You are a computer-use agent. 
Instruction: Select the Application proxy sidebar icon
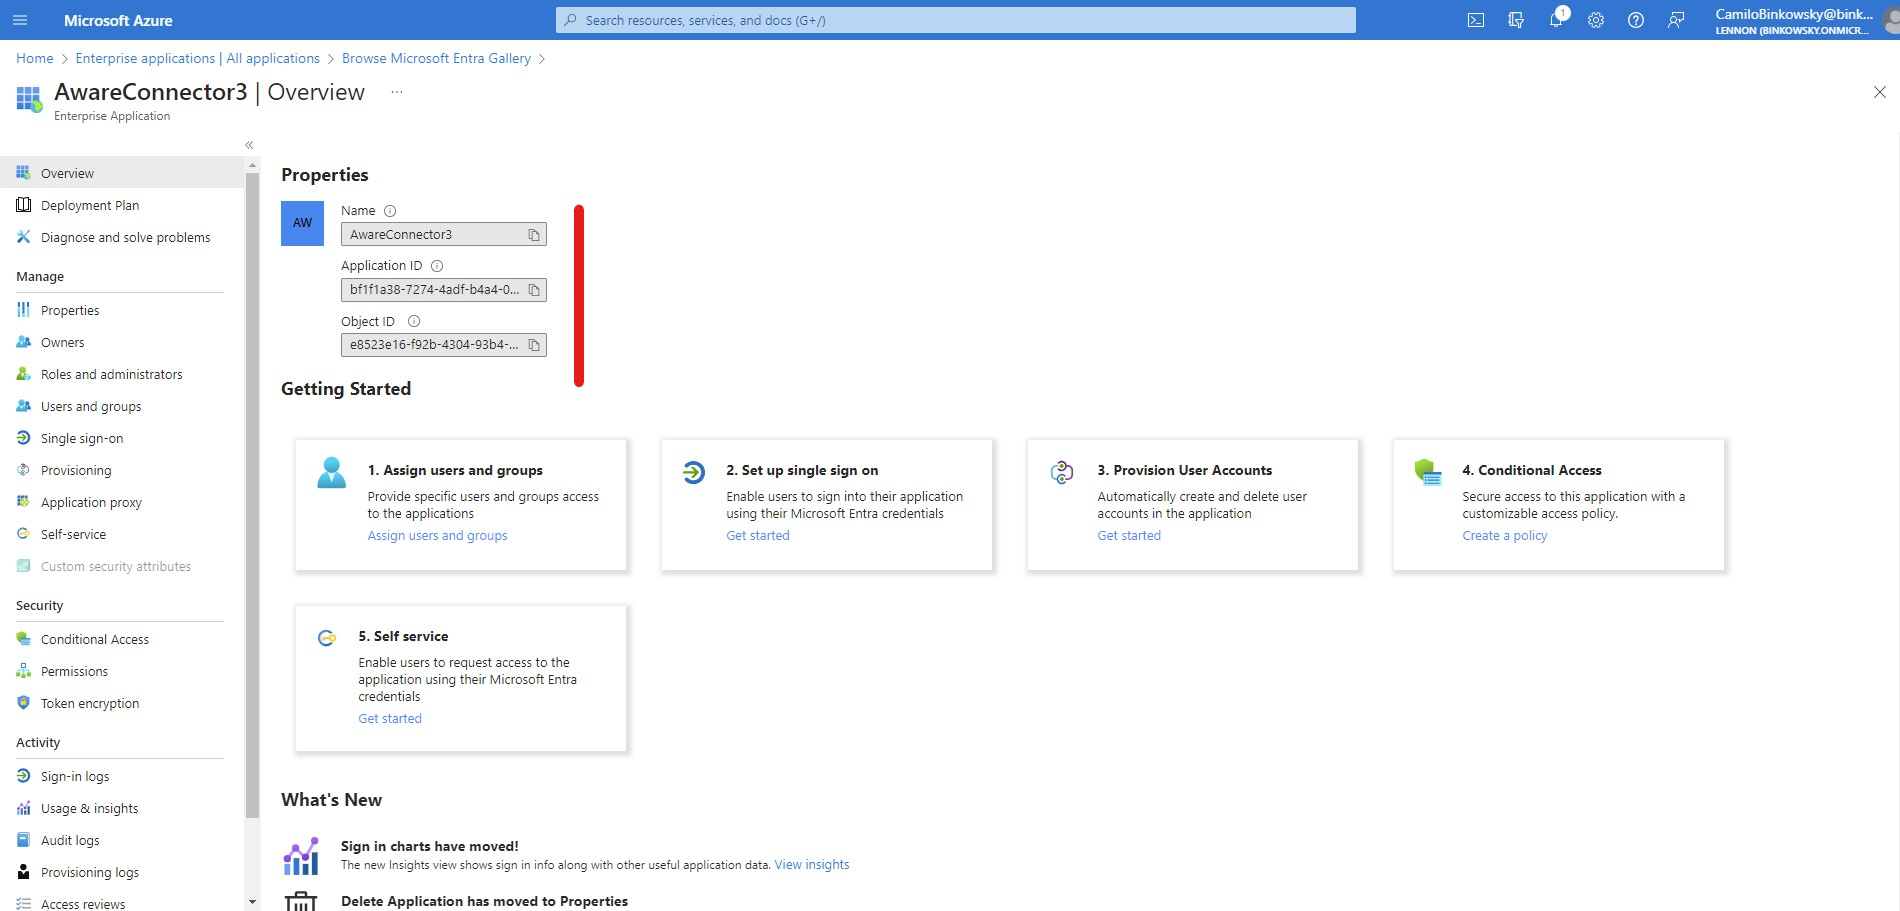[x=23, y=502]
